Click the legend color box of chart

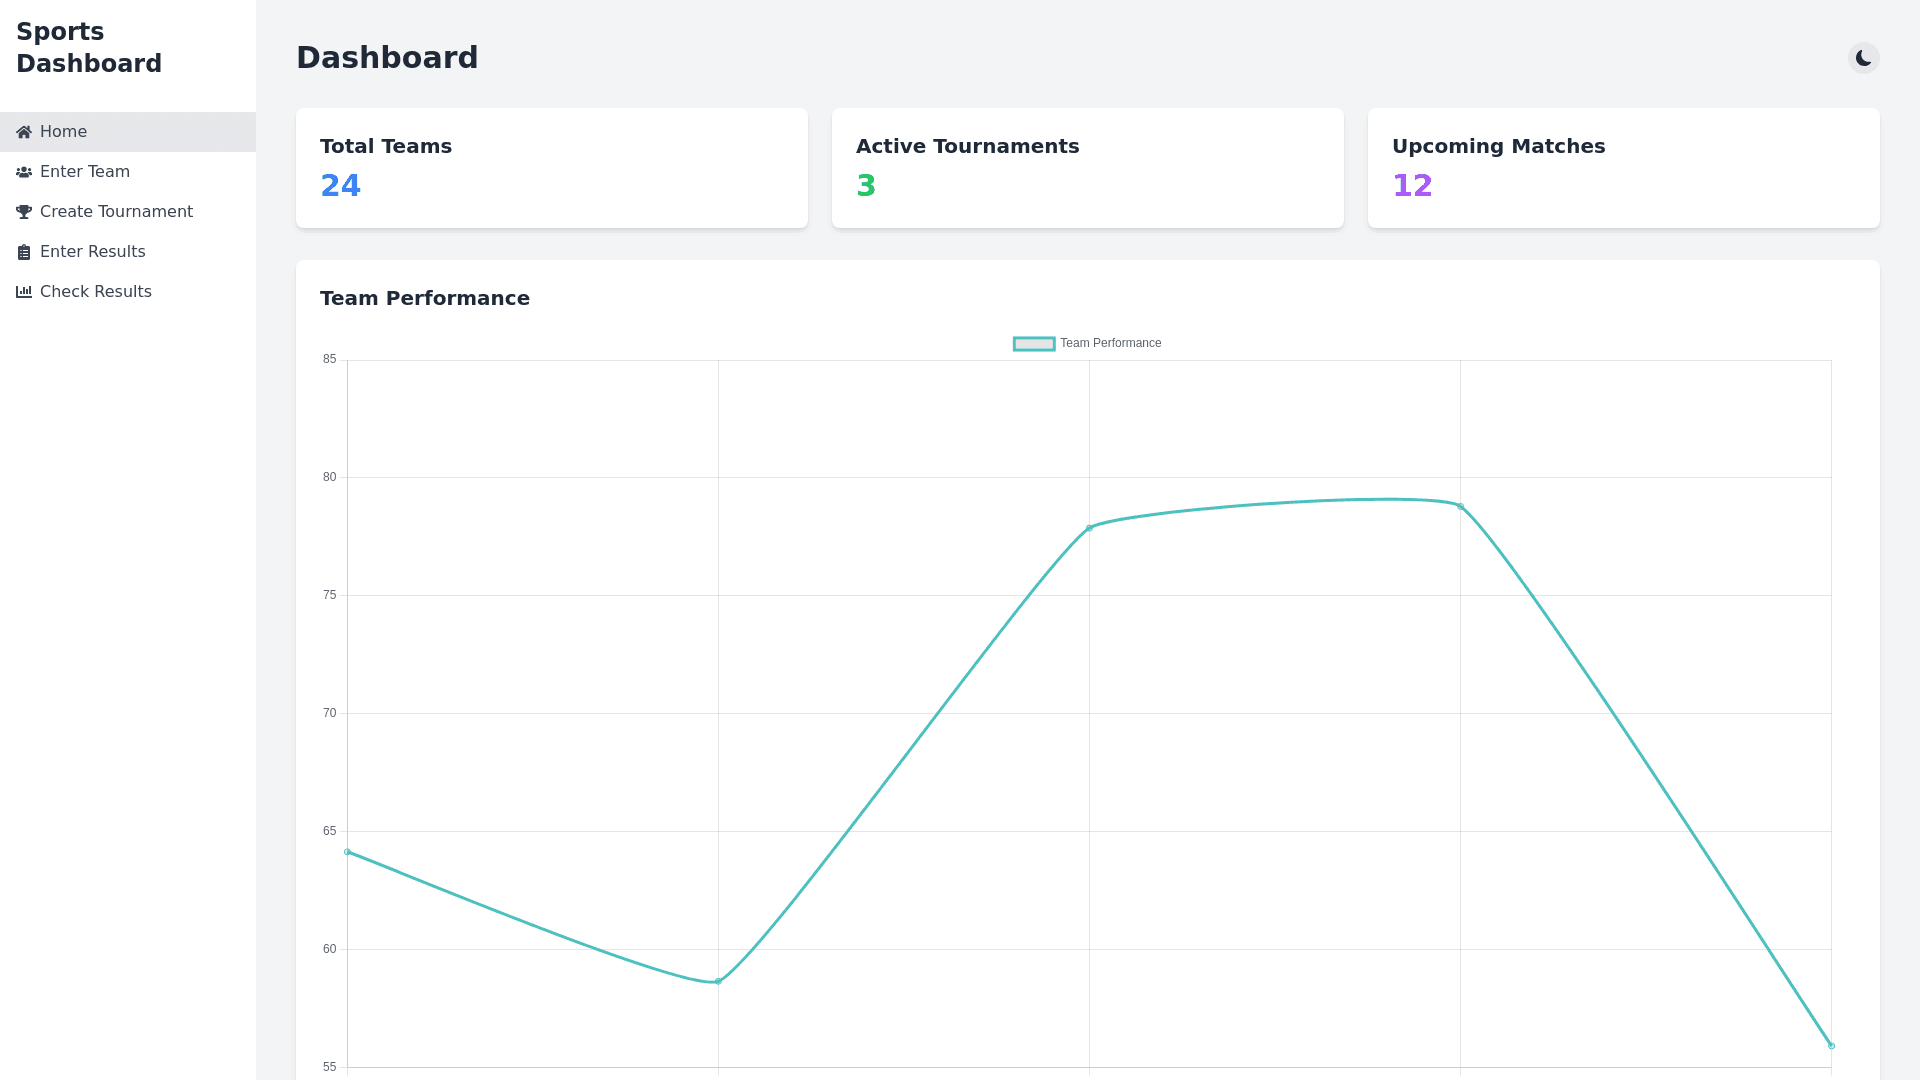[x=1034, y=344]
